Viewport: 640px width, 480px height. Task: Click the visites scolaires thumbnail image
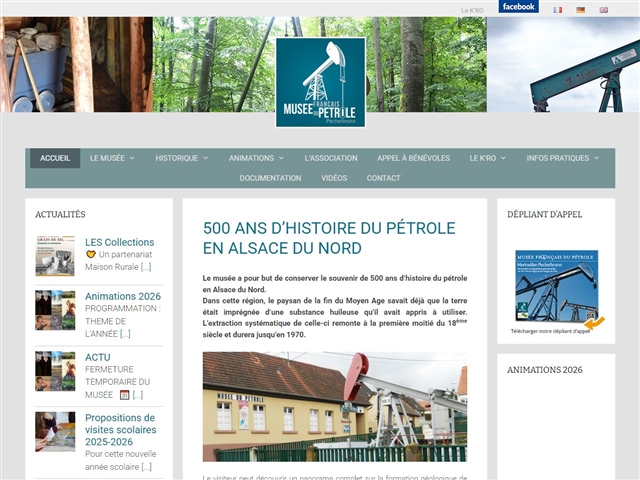coord(55,432)
